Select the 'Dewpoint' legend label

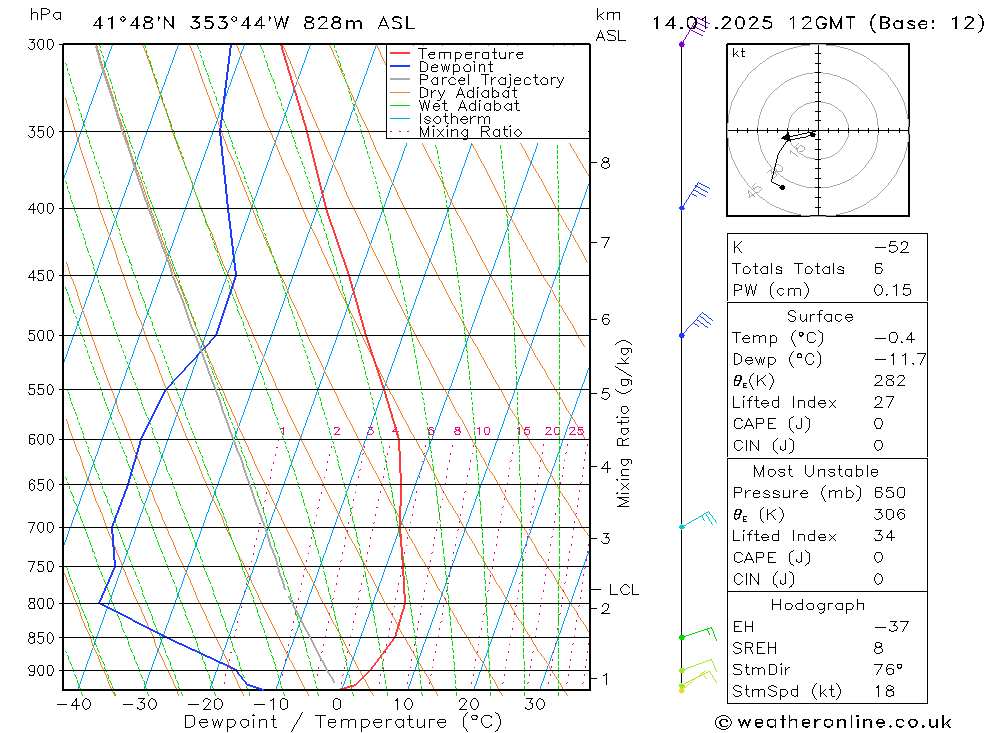456,67
